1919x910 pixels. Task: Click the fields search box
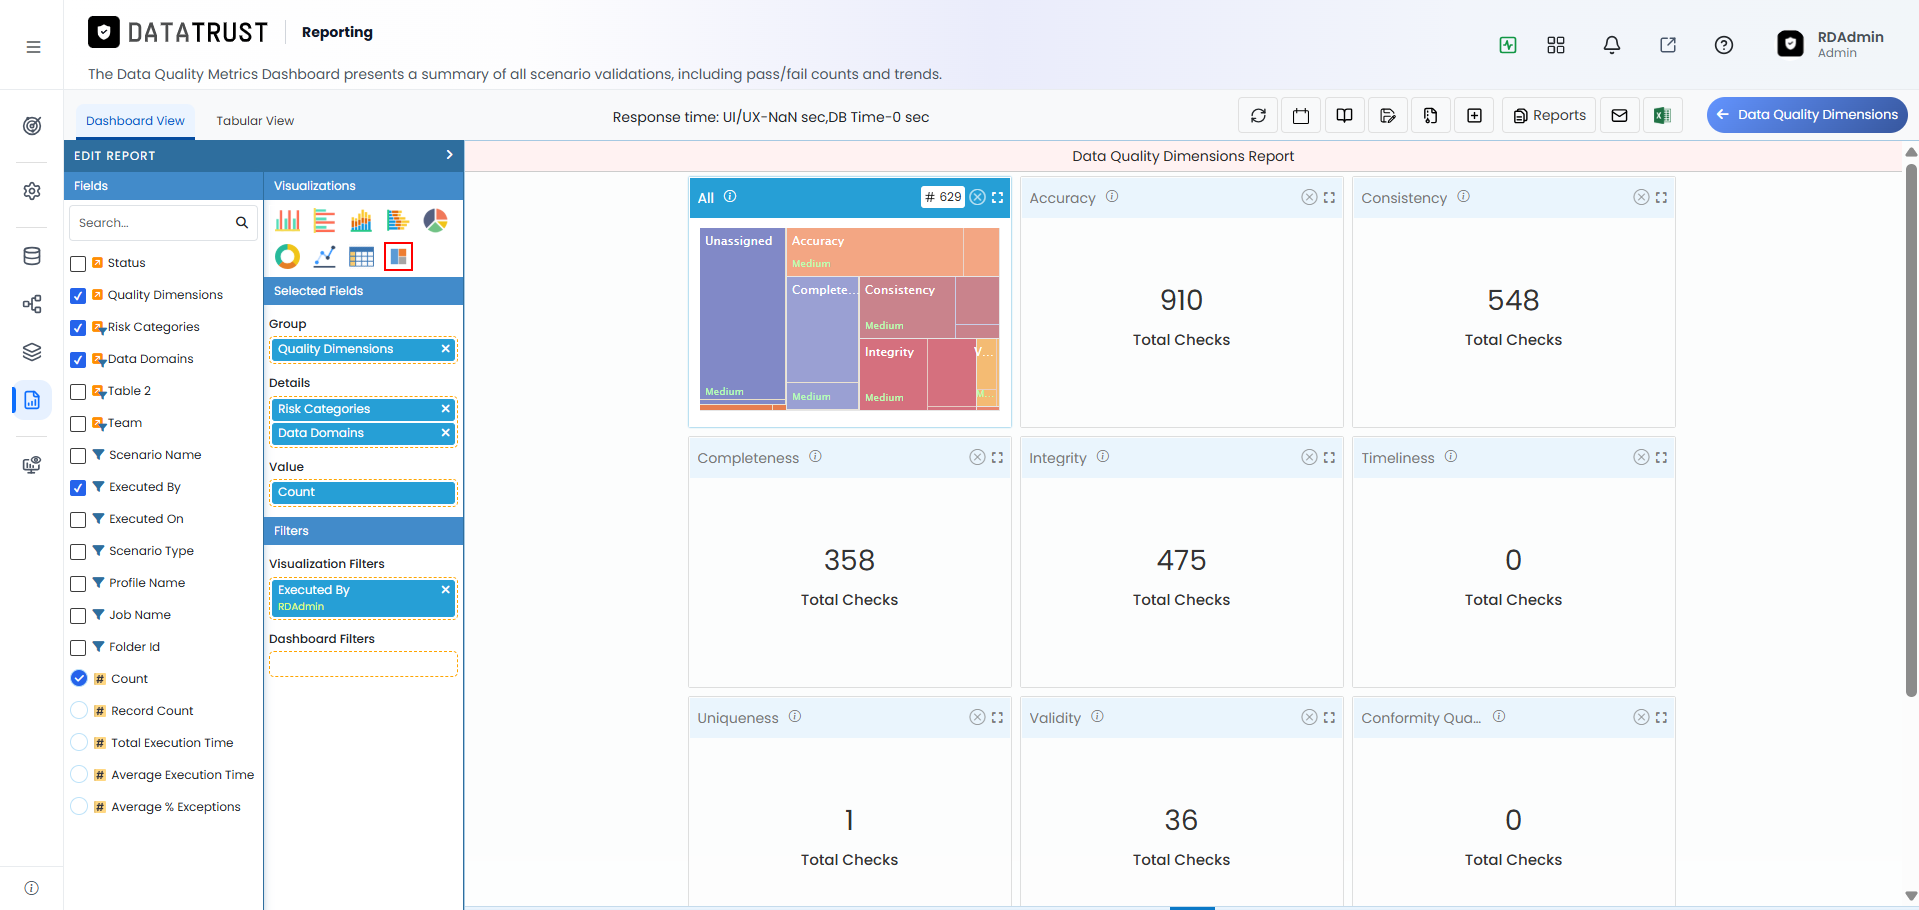pos(164,223)
